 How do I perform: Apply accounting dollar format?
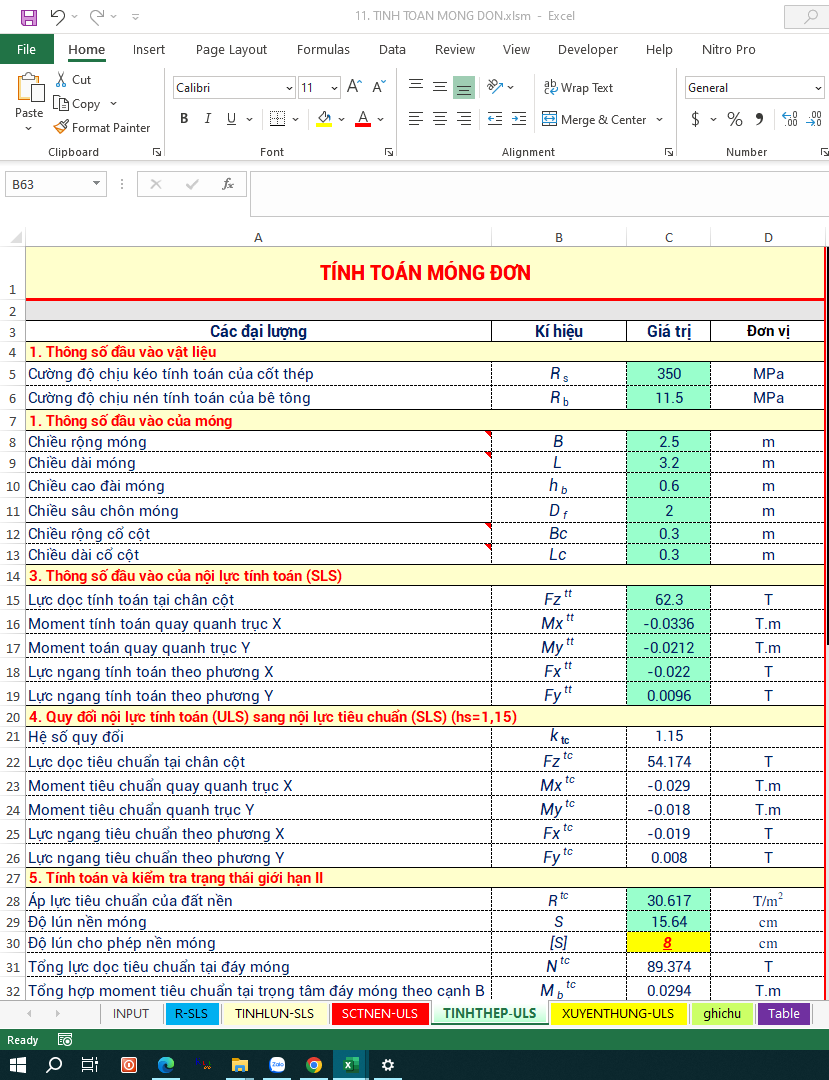click(x=695, y=119)
